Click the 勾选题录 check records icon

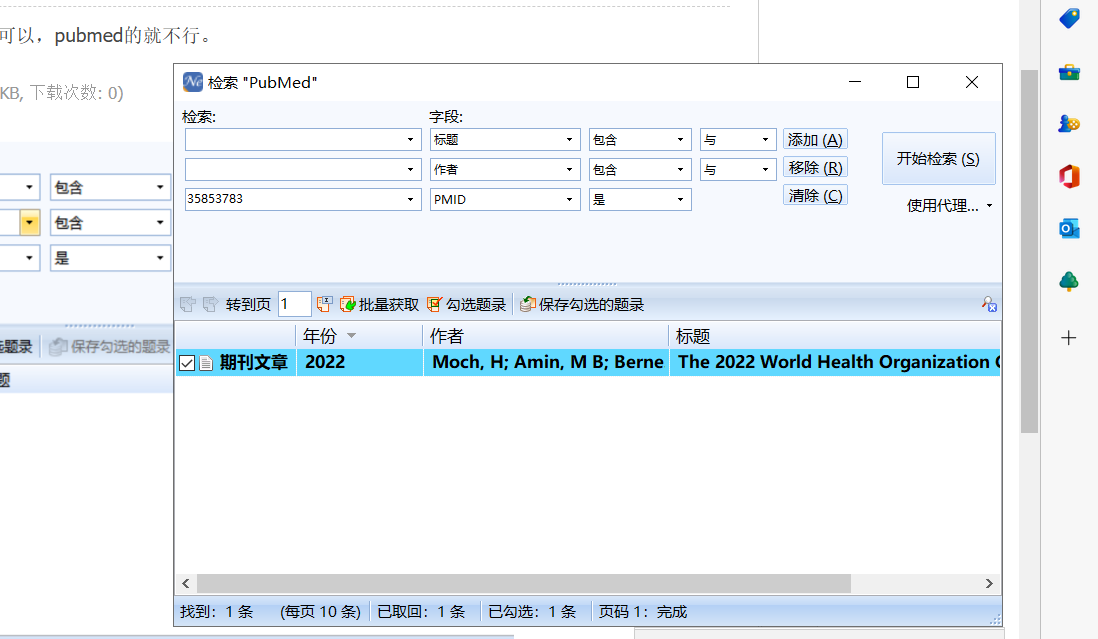(435, 304)
